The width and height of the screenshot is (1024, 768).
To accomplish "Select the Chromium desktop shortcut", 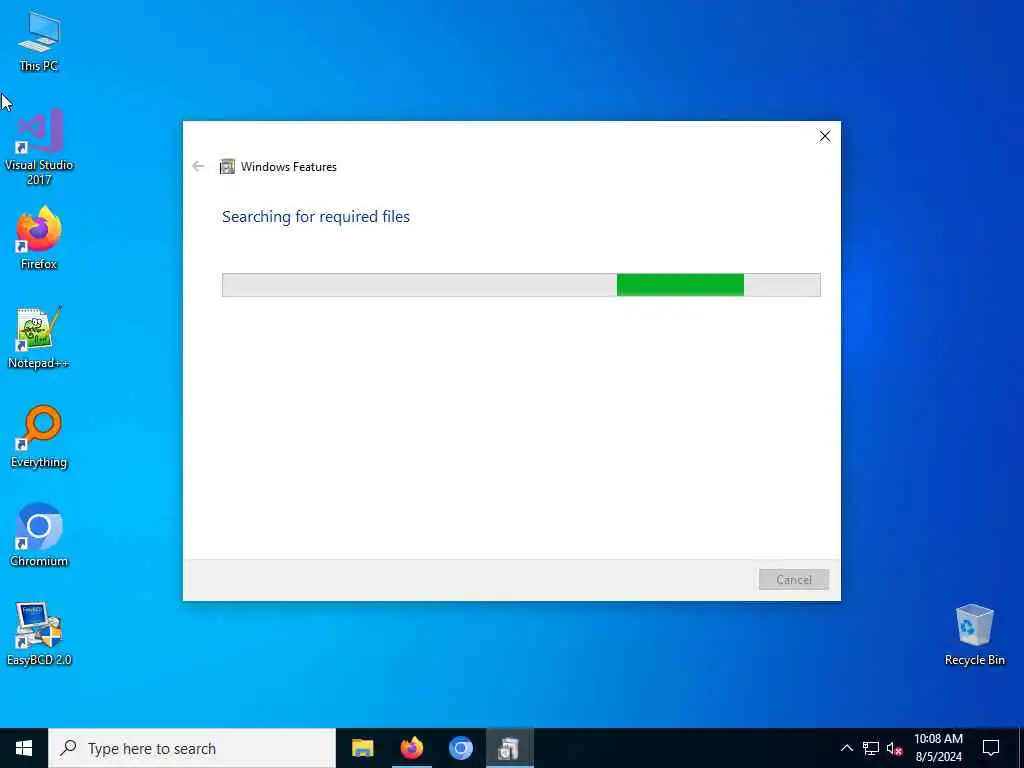I will [x=39, y=535].
